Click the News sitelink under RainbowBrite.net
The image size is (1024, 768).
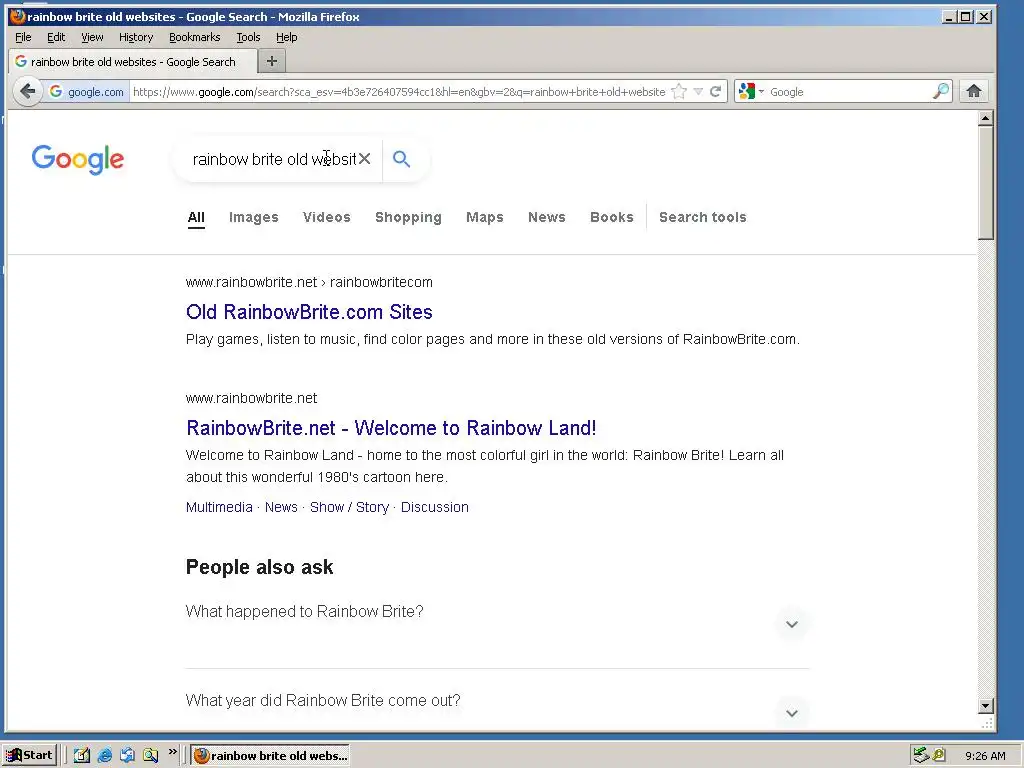pyautogui.click(x=281, y=507)
